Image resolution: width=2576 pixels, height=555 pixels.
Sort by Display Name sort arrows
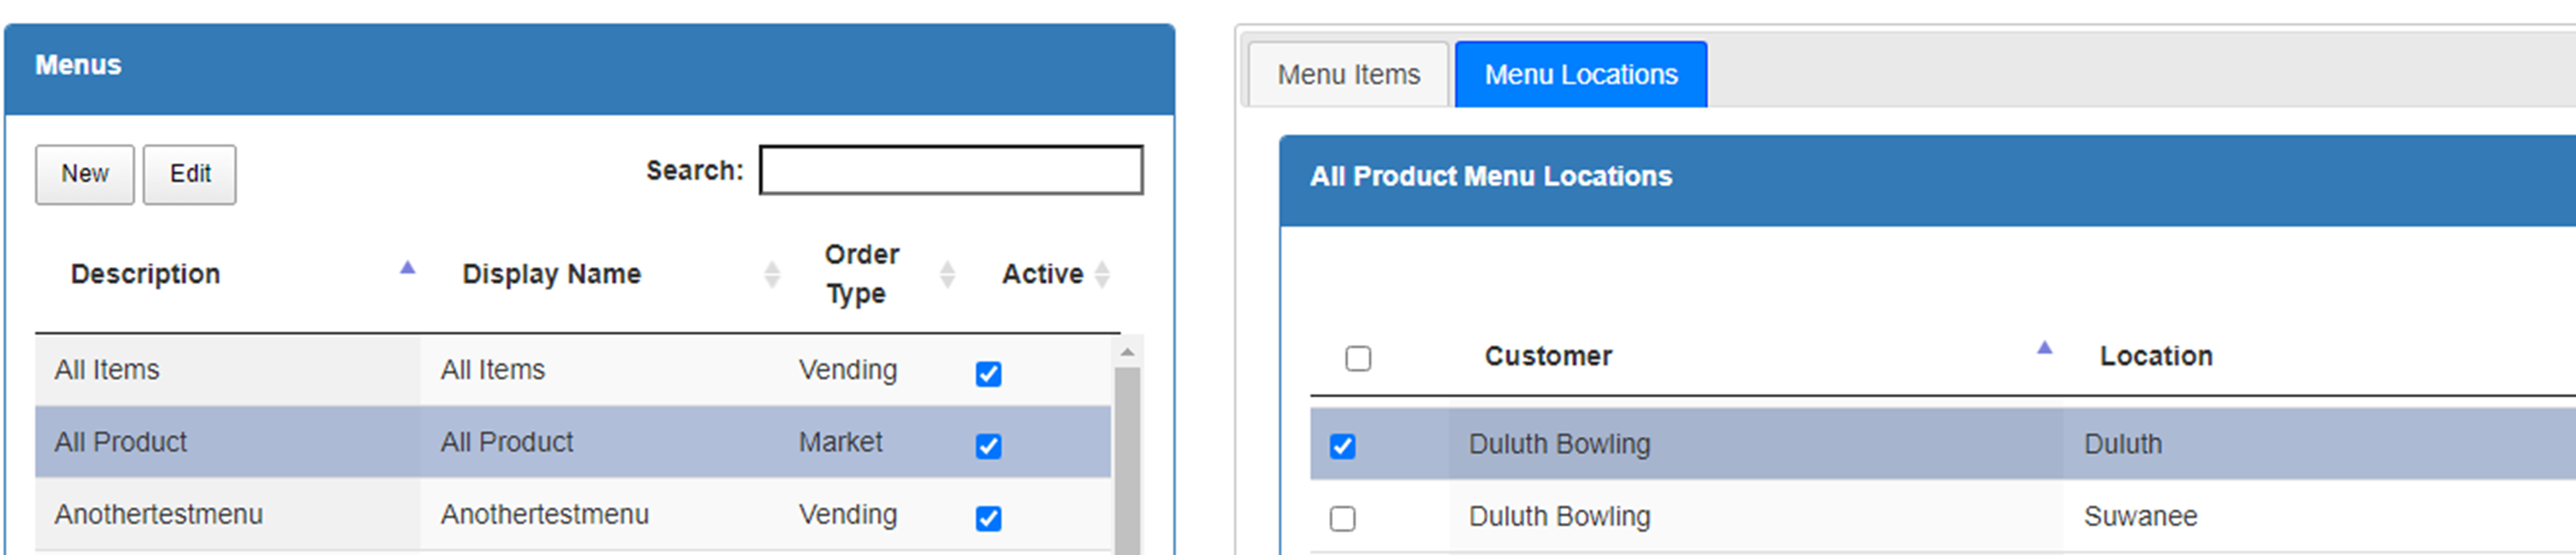772,274
